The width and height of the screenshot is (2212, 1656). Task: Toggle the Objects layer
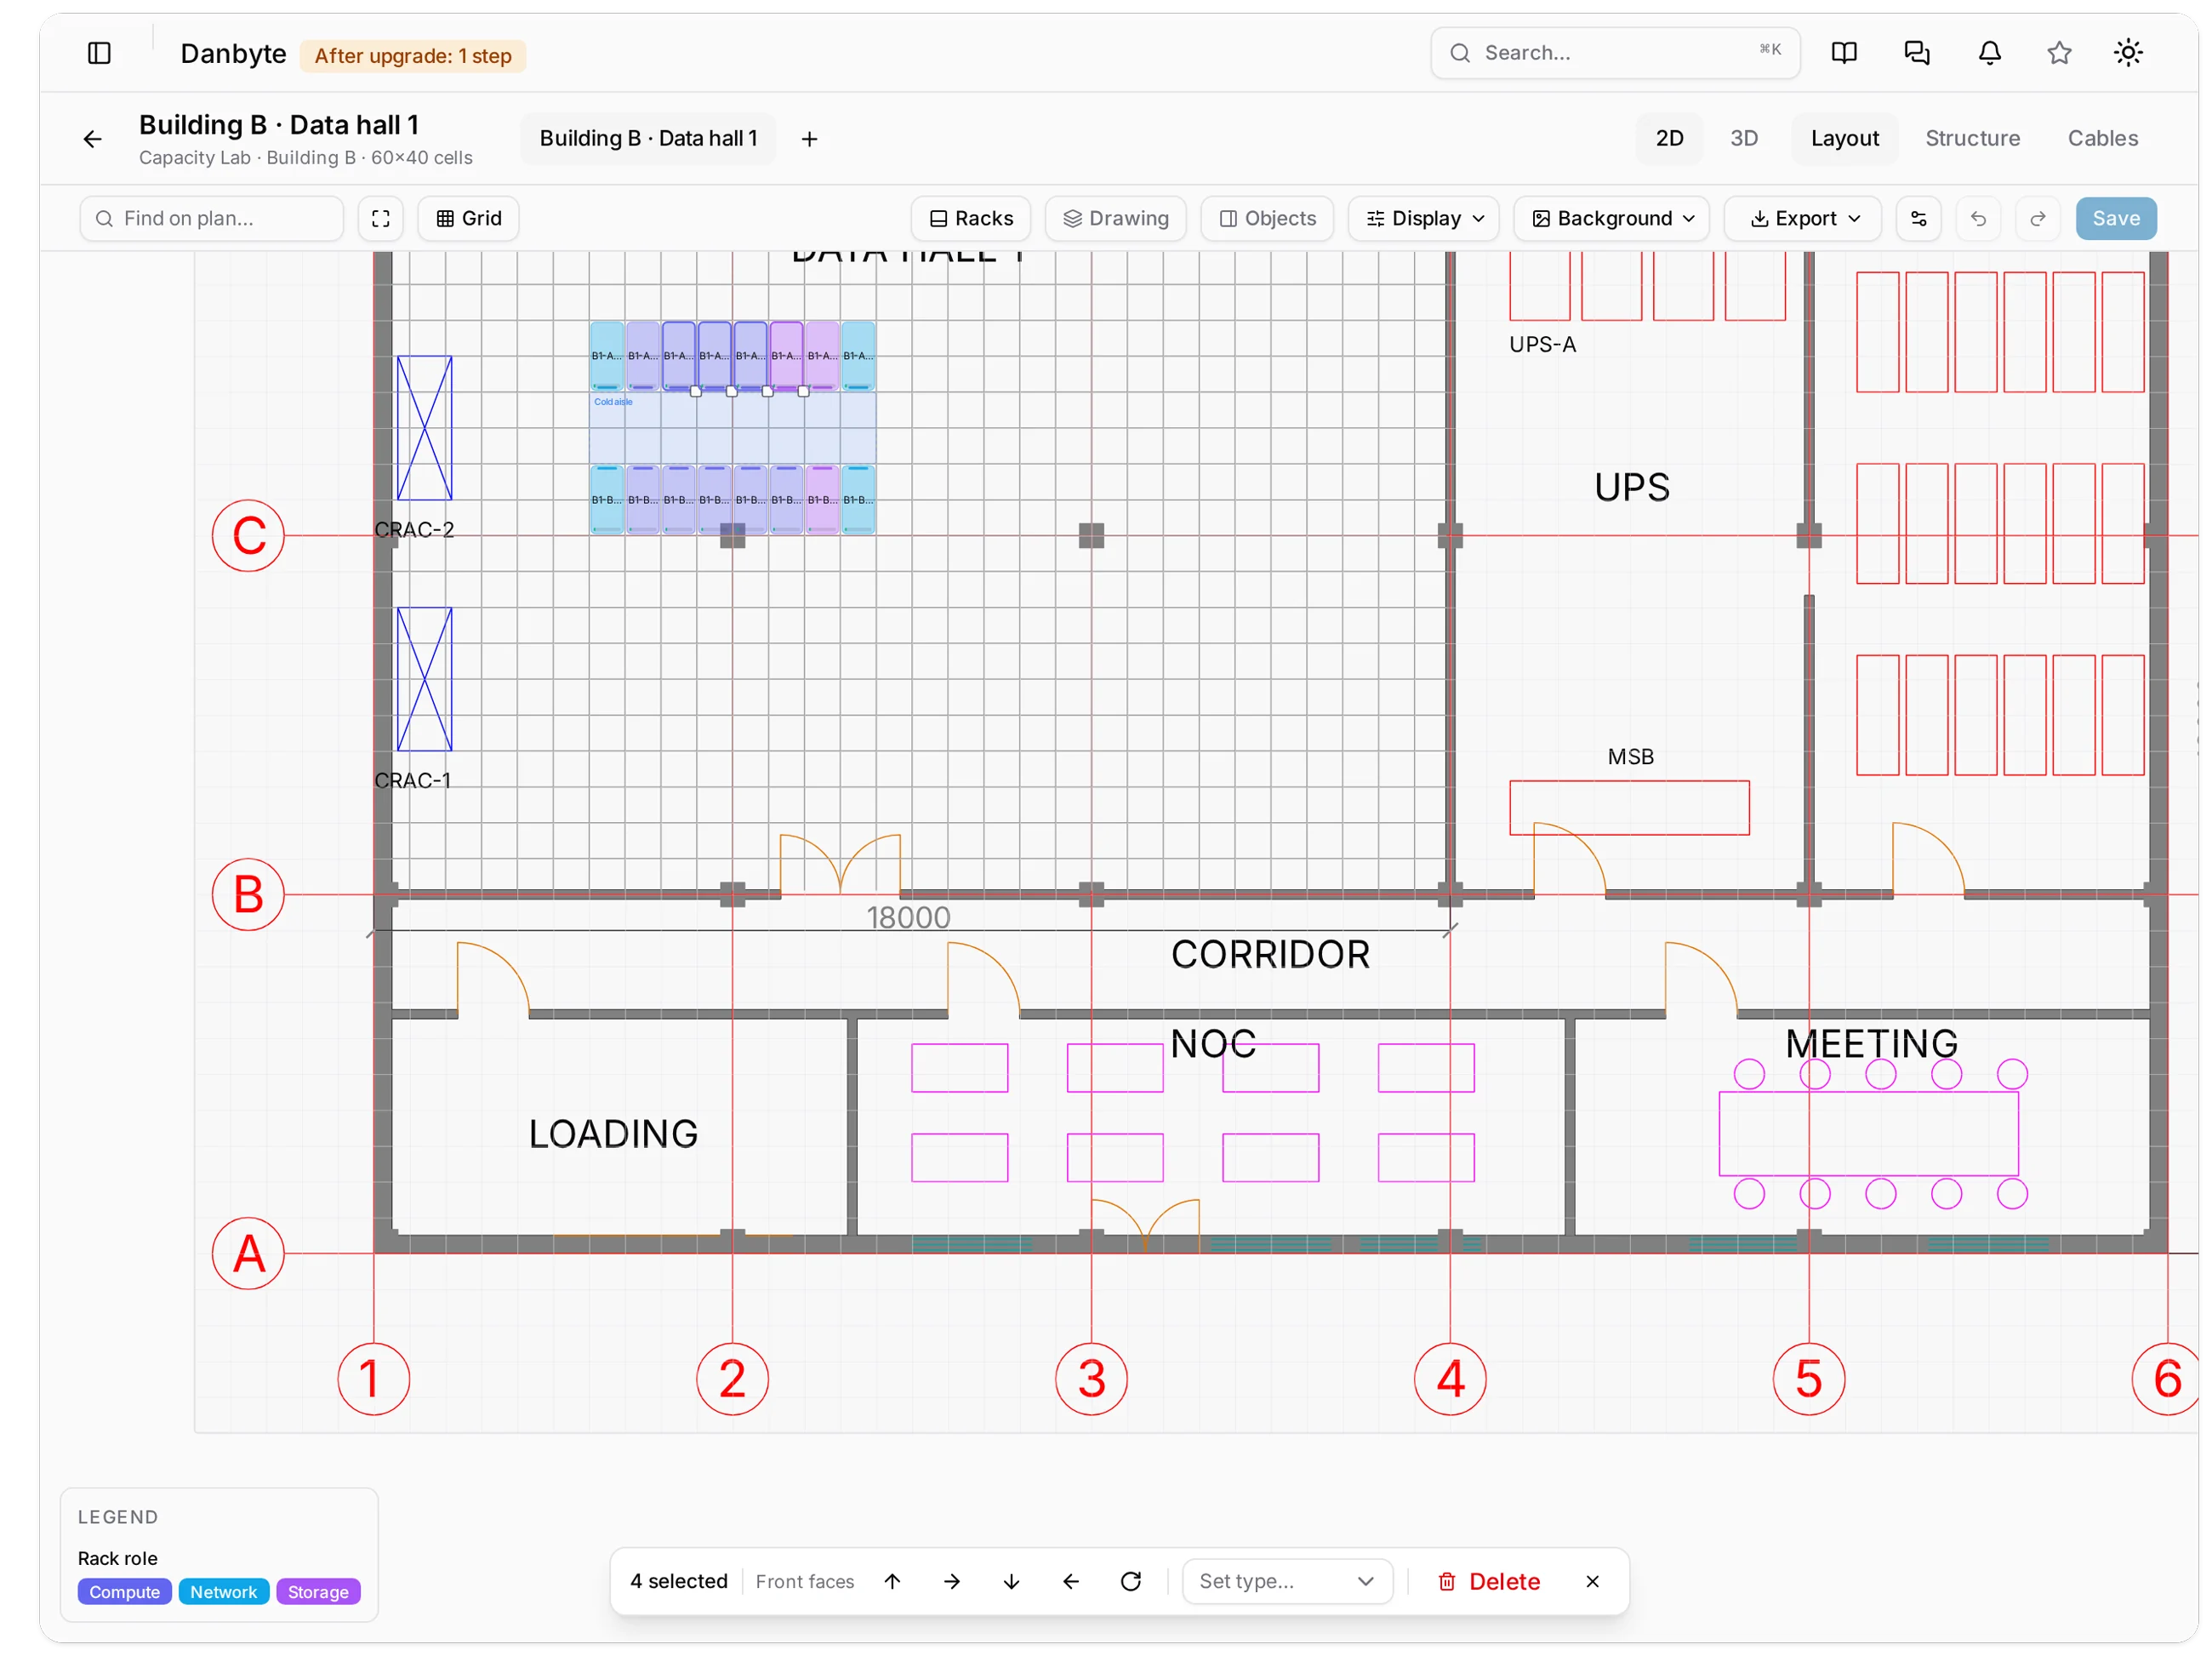pos(1266,218)
